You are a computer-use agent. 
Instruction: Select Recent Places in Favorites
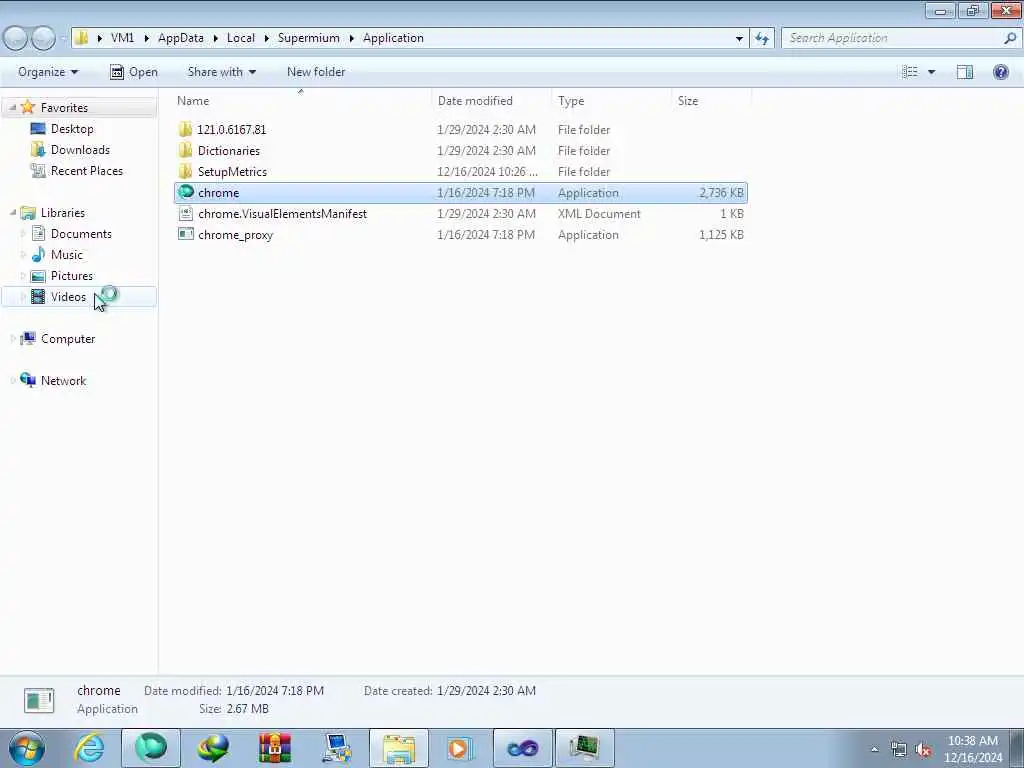[x=86, y=170]
